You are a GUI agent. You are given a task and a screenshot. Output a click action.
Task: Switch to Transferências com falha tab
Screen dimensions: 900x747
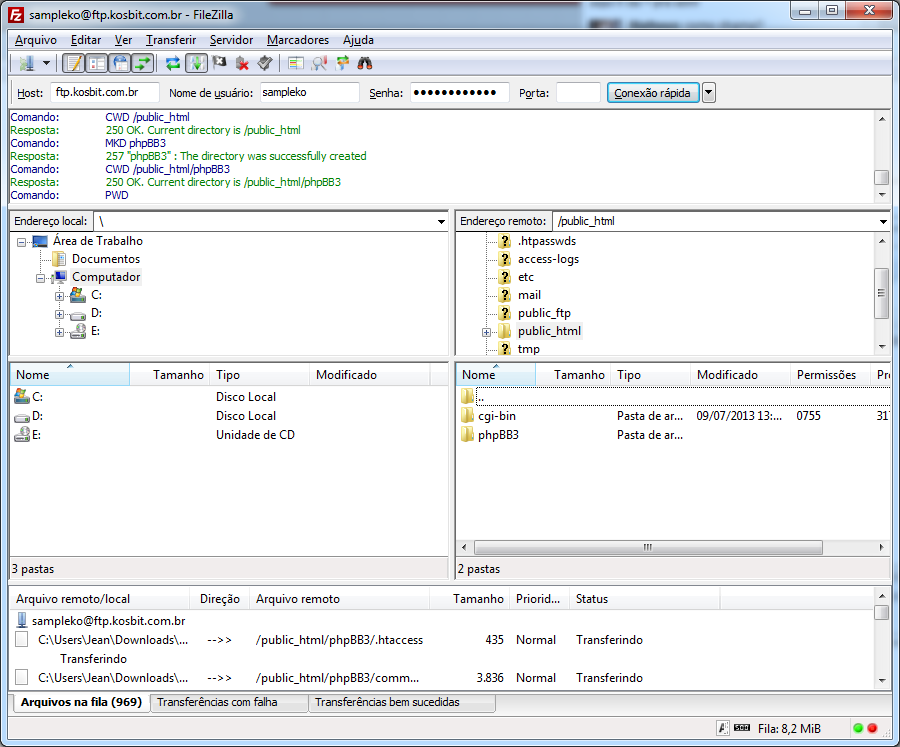230,702
